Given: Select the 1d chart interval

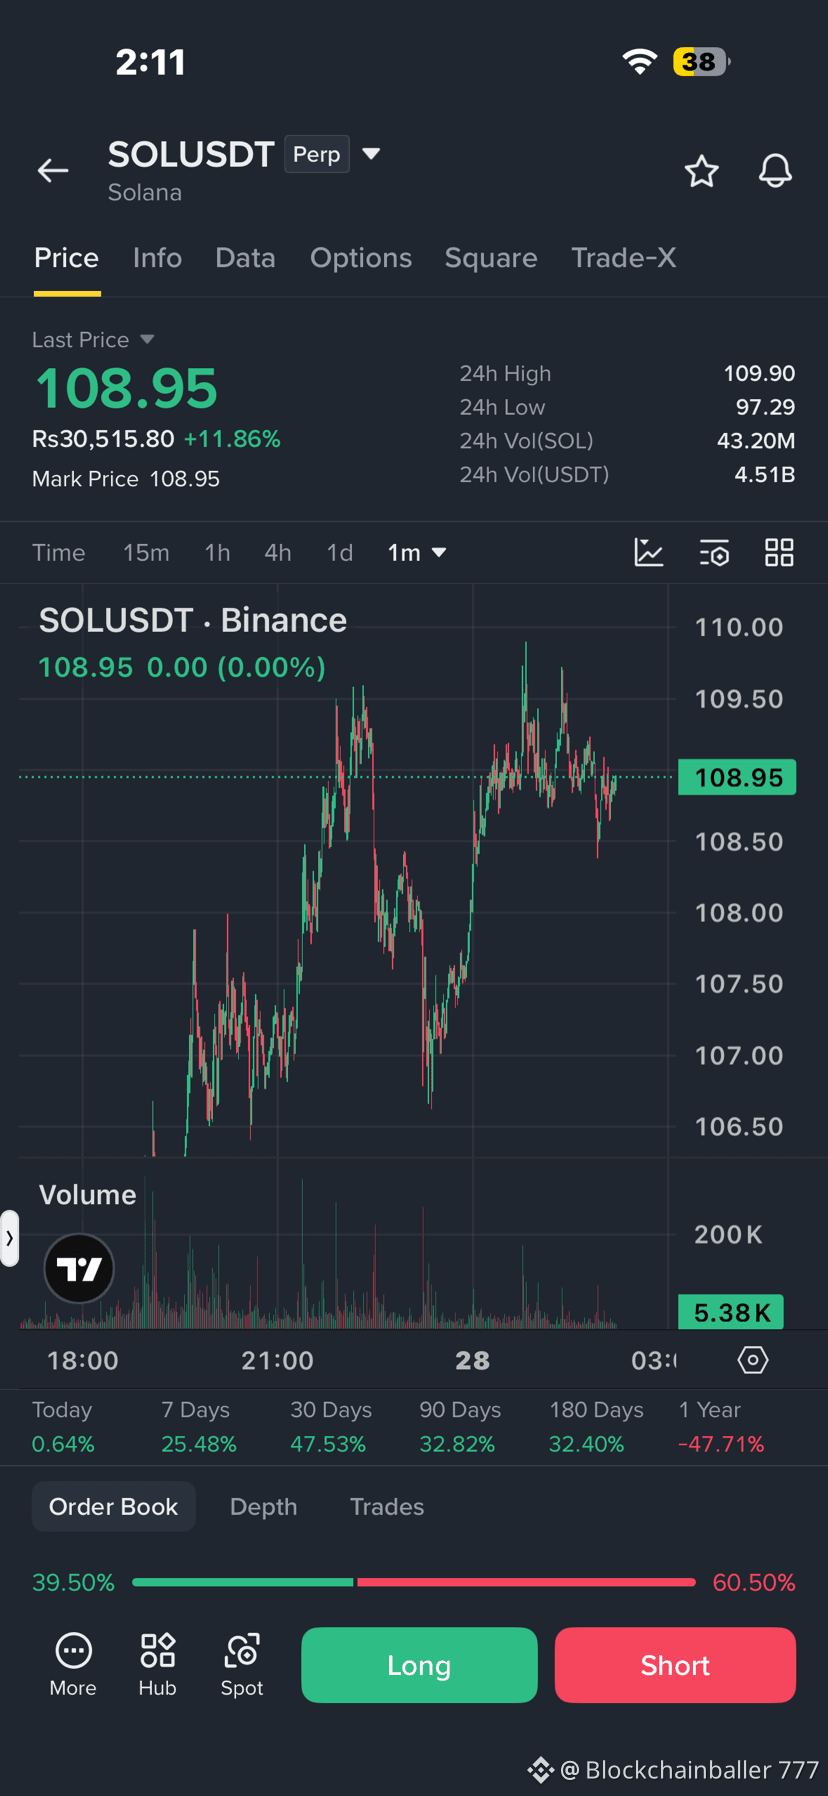Looking at the screenshot, I should coord(340,552).
